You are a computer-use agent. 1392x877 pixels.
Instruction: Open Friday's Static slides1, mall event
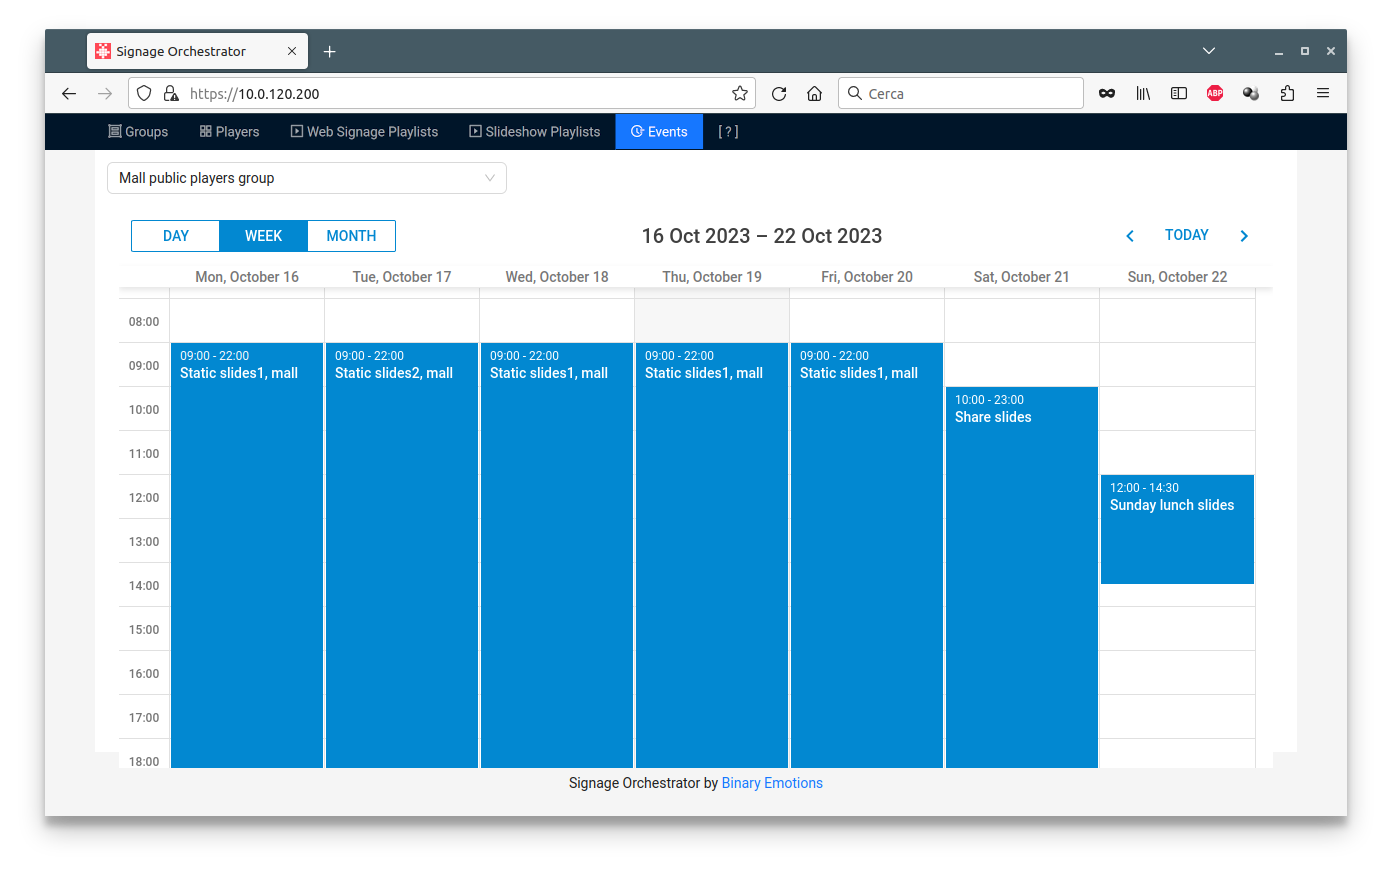tap(867, 555)
